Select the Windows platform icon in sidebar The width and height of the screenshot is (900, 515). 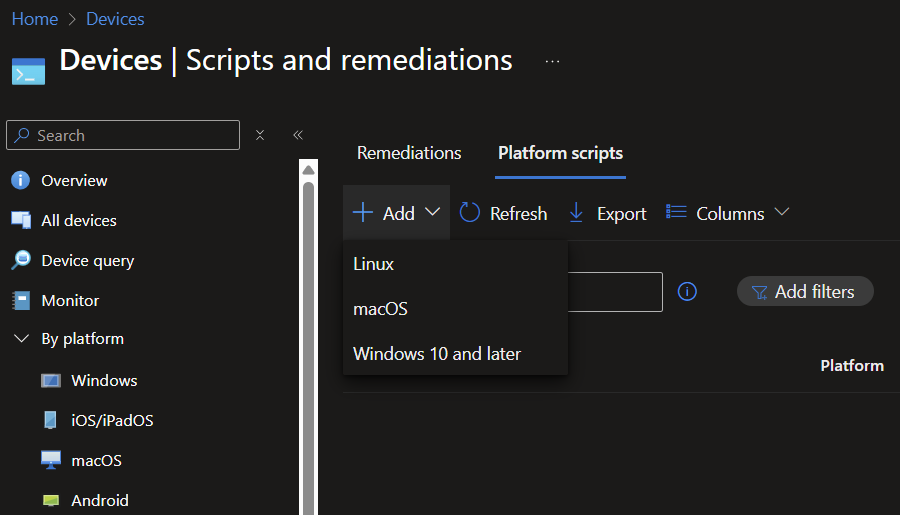tap(51, 381)
